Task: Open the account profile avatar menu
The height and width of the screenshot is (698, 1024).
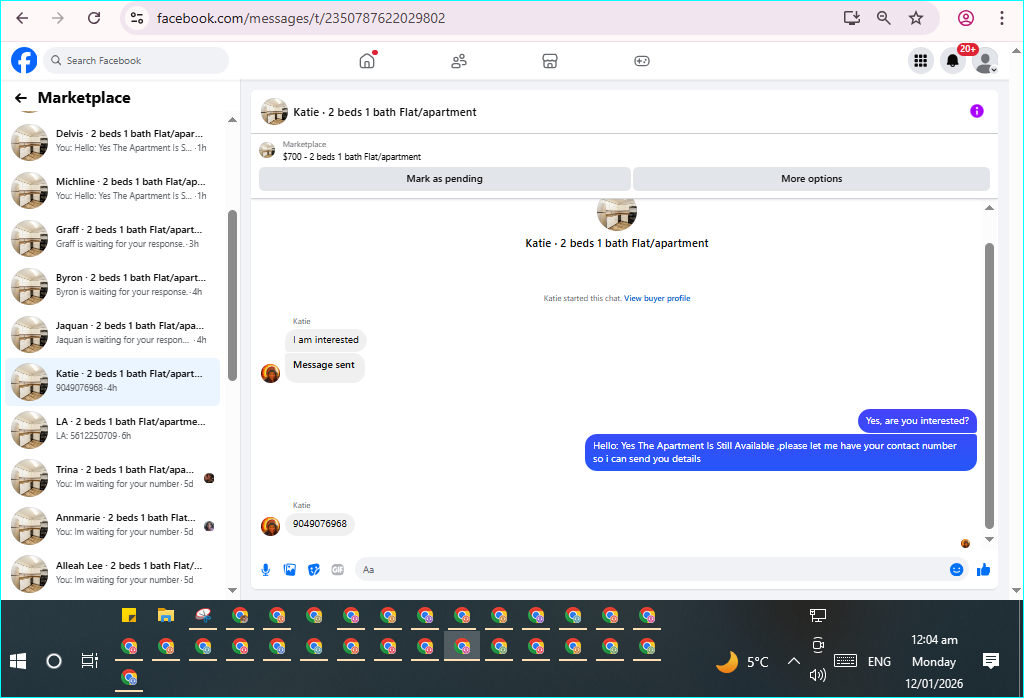Action: pos(985,61)
